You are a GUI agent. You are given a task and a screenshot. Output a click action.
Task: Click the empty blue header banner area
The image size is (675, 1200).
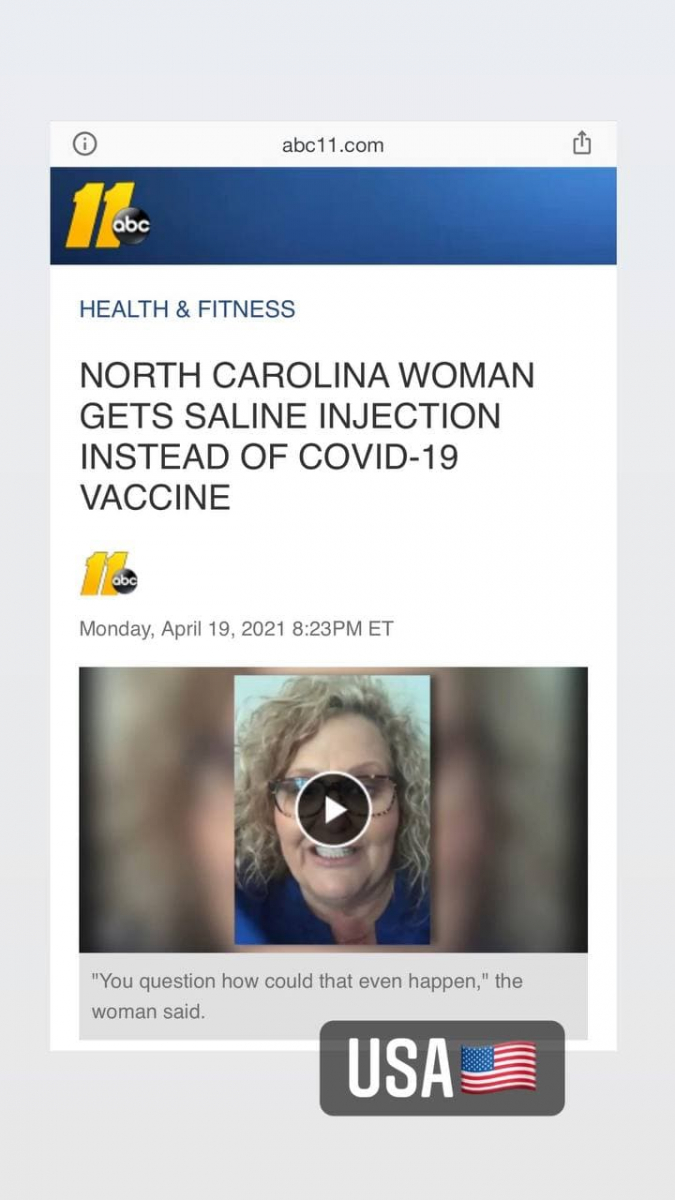385,216
